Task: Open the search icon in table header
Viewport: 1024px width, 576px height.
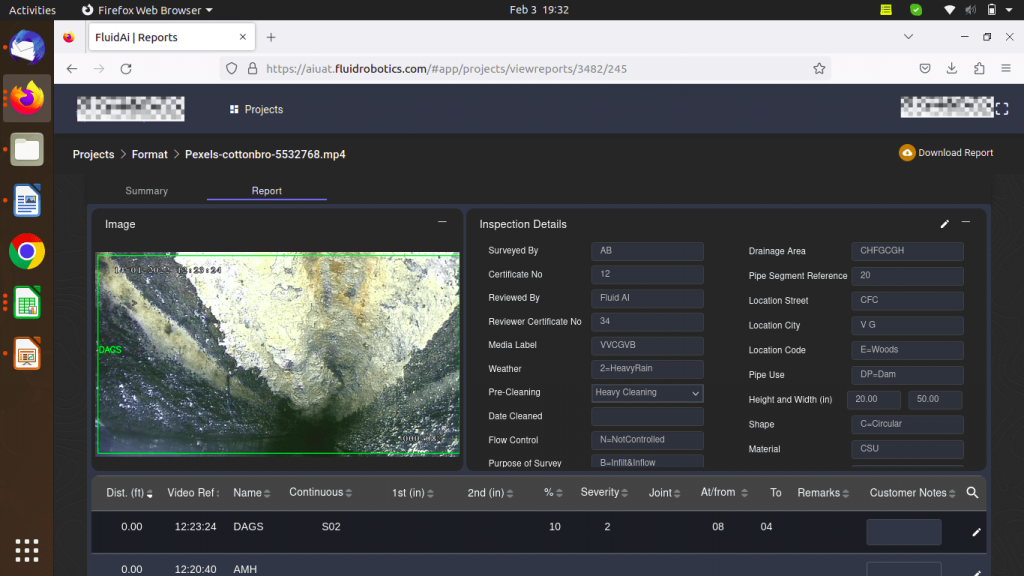Action: click(972, 493)
